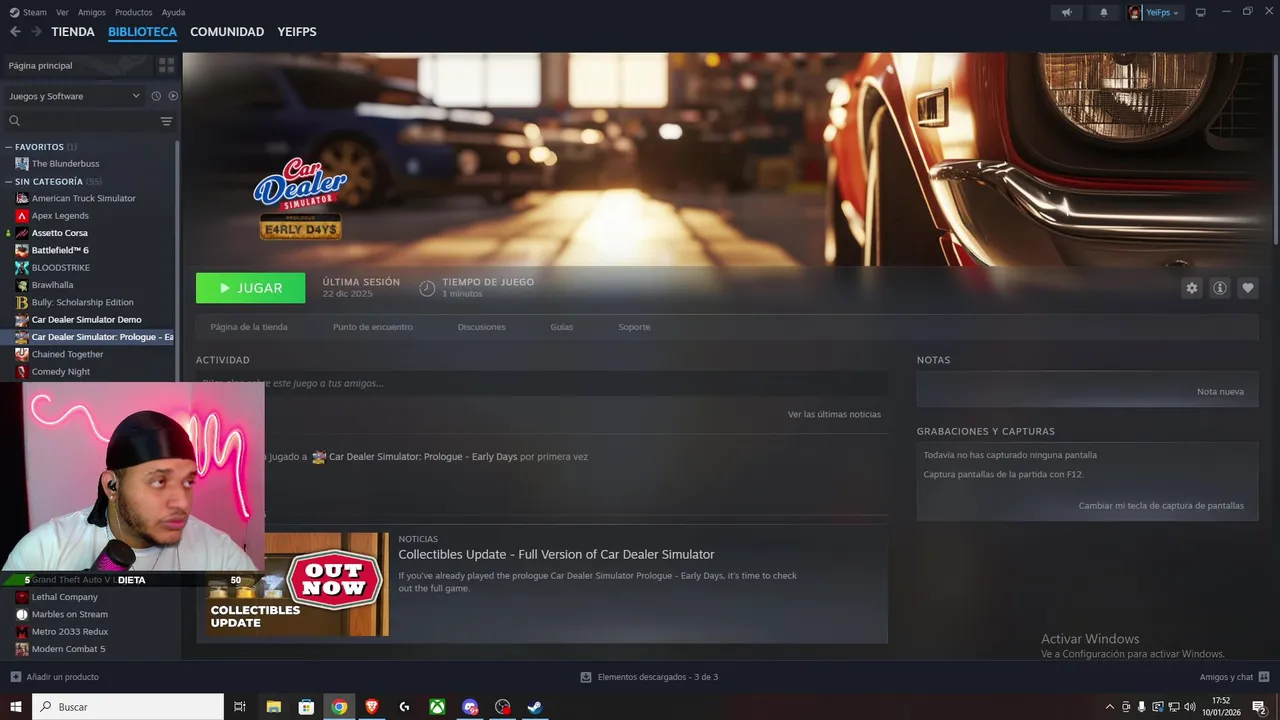Image resolution: width=1280 pixels, height=720 pixels.
Task: Select the Brawlhalla icon in library list
Action: pyautogui.click(x=22, y=285)
